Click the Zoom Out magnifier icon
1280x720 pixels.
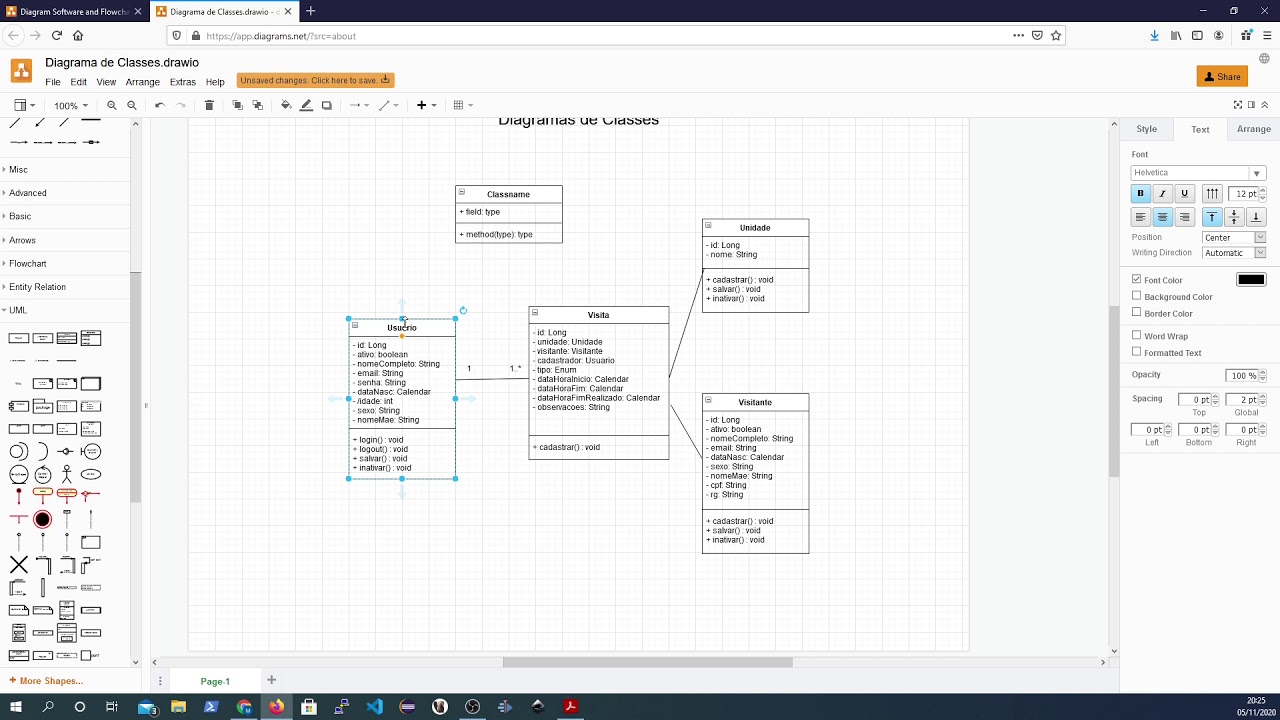pos(132,105)
